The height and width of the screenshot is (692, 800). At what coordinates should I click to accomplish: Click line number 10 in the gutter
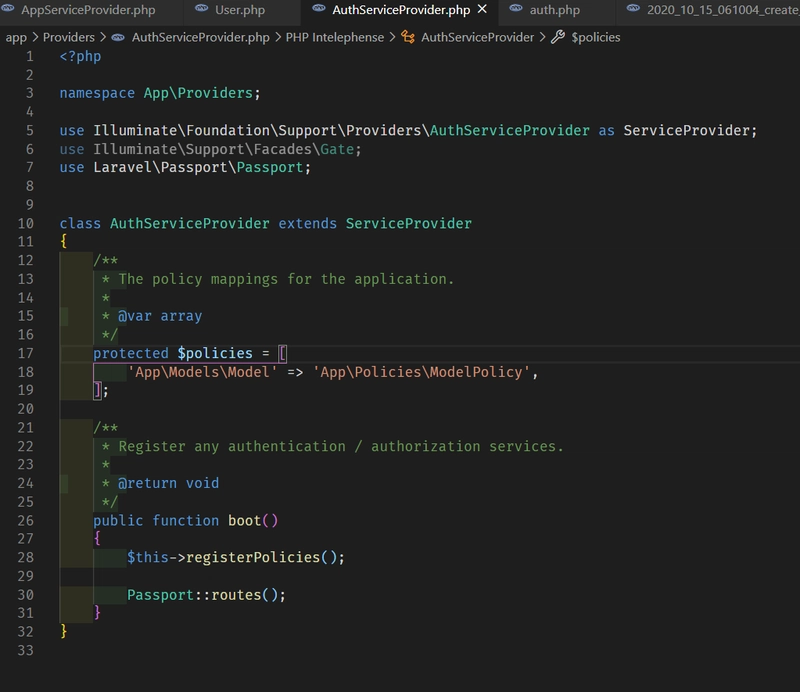(26, 224)
